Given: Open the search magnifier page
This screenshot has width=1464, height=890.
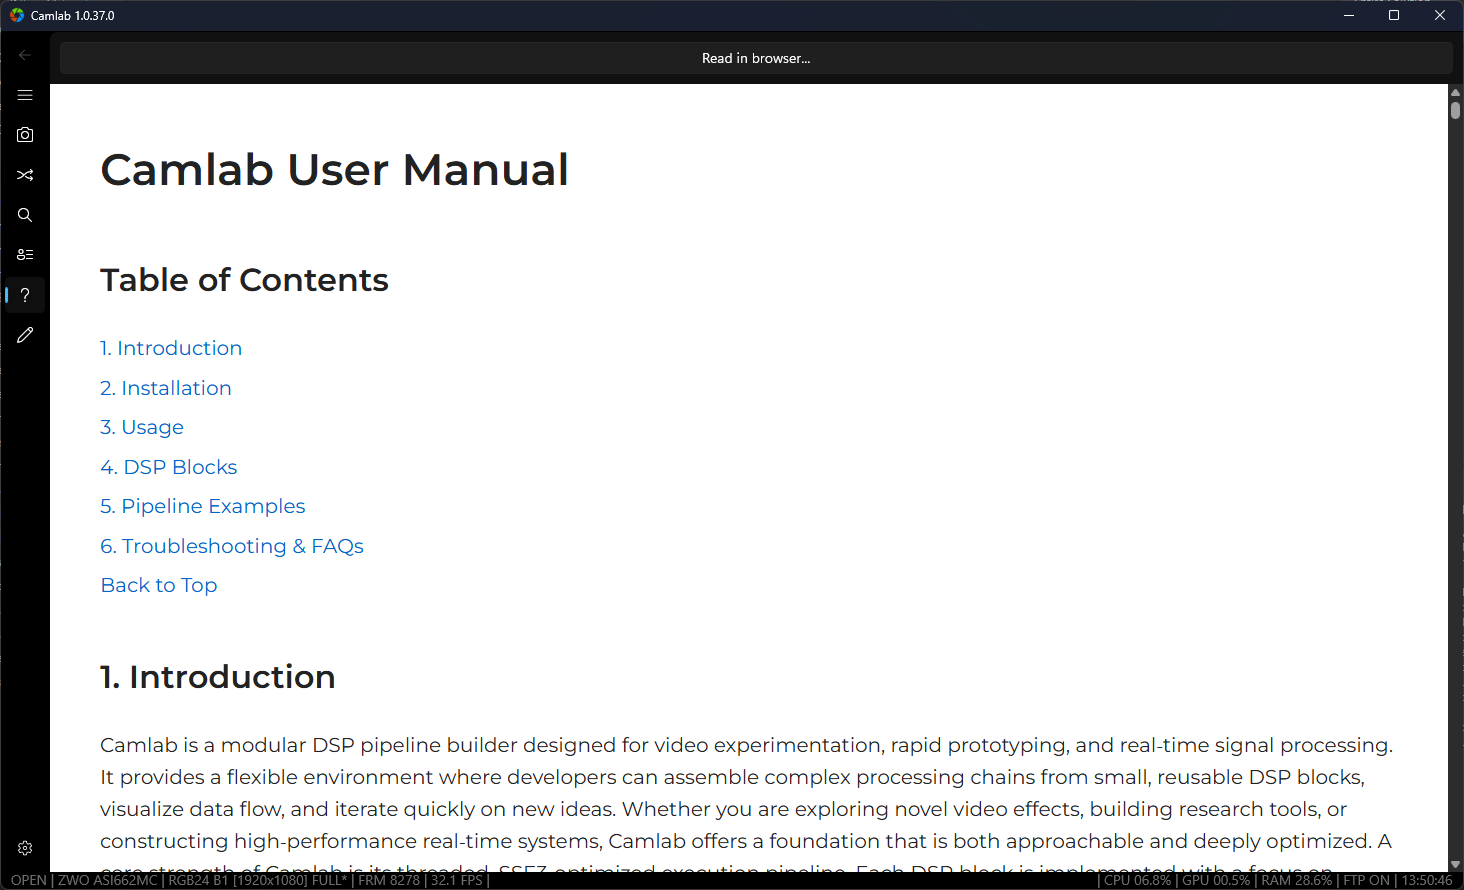Looking at the screenshot, I should 25,215.
